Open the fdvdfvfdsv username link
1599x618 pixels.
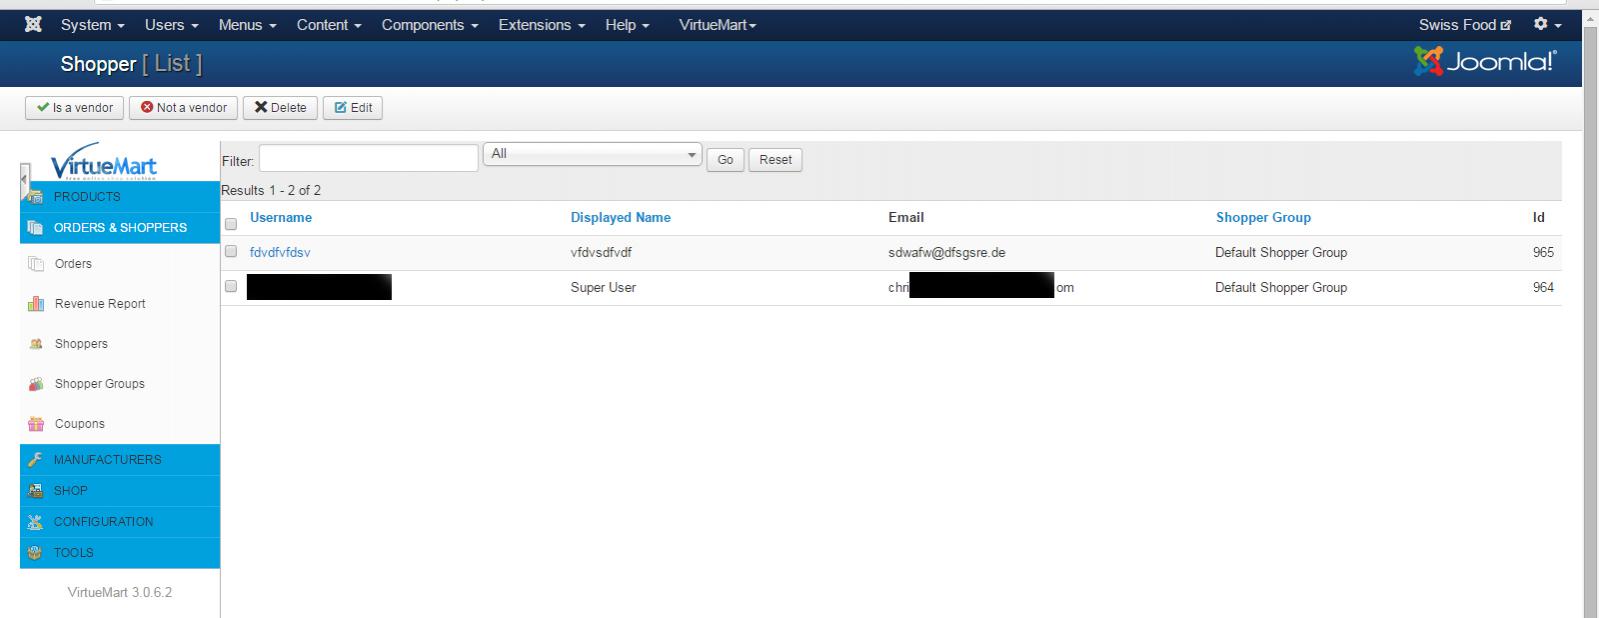280,253
